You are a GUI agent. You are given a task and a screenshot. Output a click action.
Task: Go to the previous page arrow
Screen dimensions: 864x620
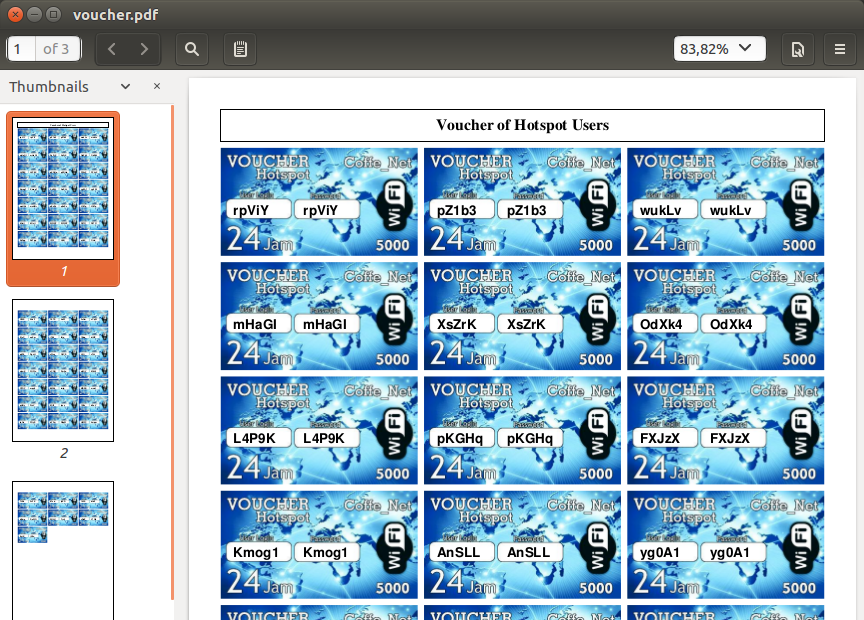coord(112,49)
